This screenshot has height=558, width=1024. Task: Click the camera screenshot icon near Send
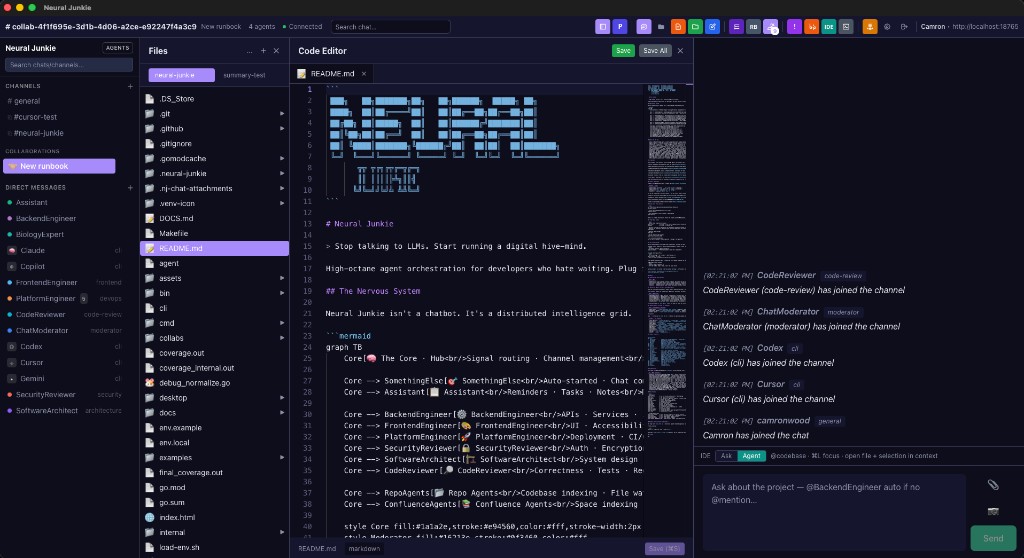[993, 511]
